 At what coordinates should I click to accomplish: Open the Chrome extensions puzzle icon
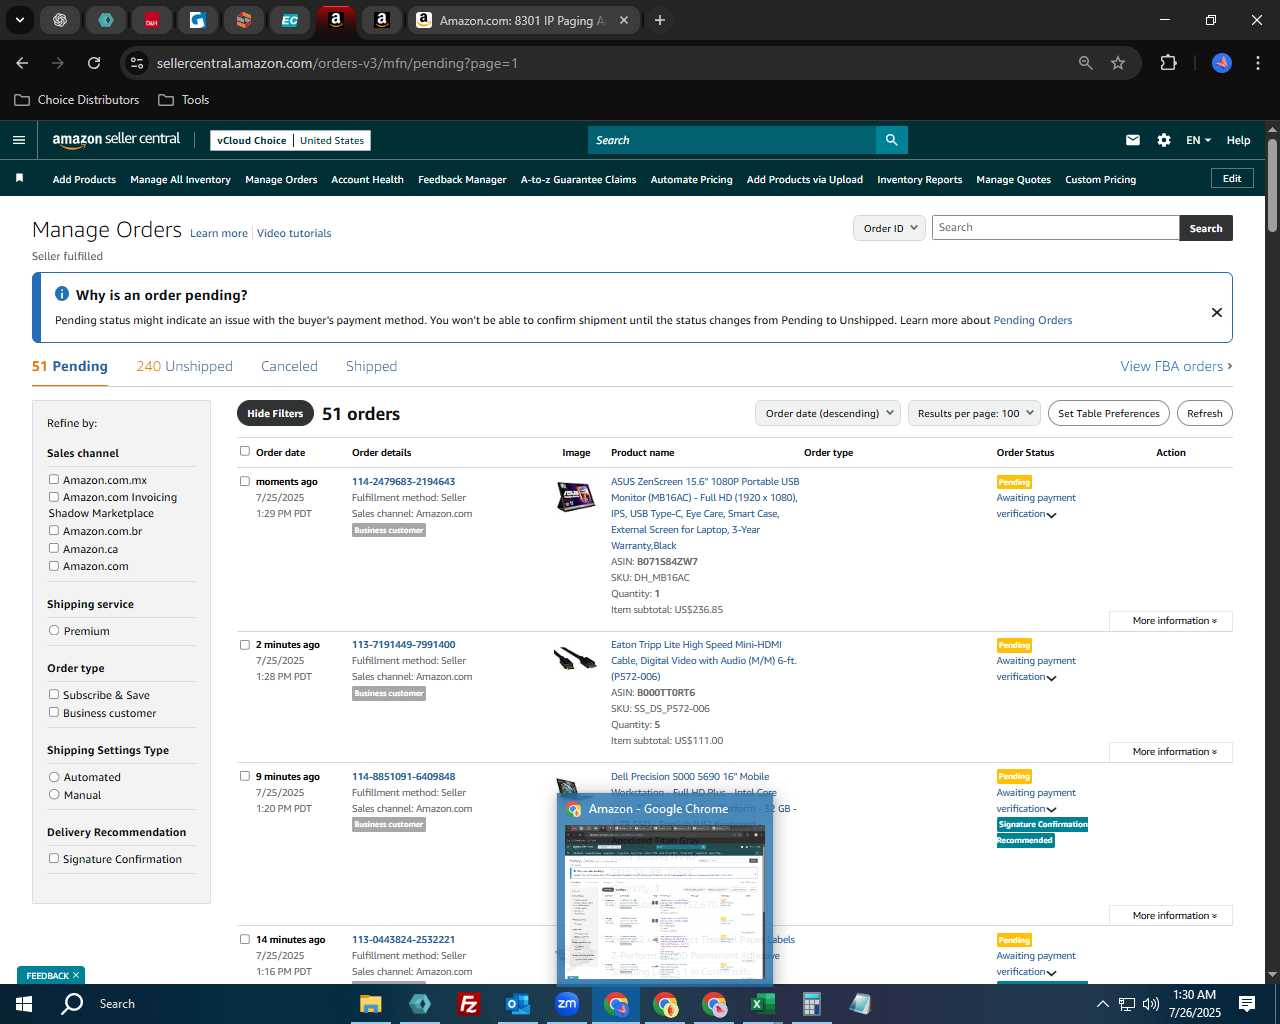click(1168, 63)
